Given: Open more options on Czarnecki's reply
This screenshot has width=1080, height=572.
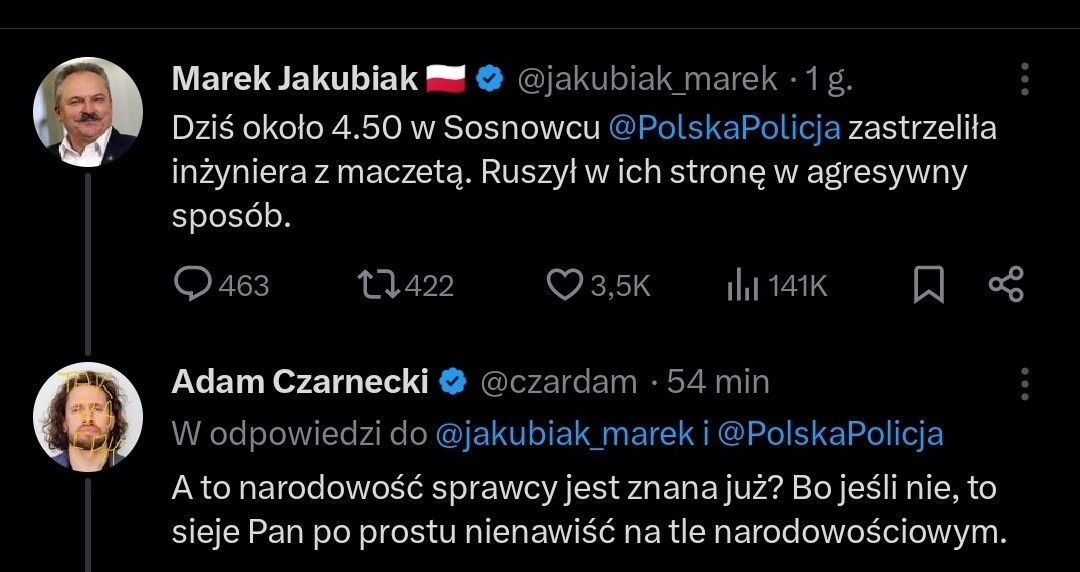Looking at the screenshot, I should [1024, 383].
